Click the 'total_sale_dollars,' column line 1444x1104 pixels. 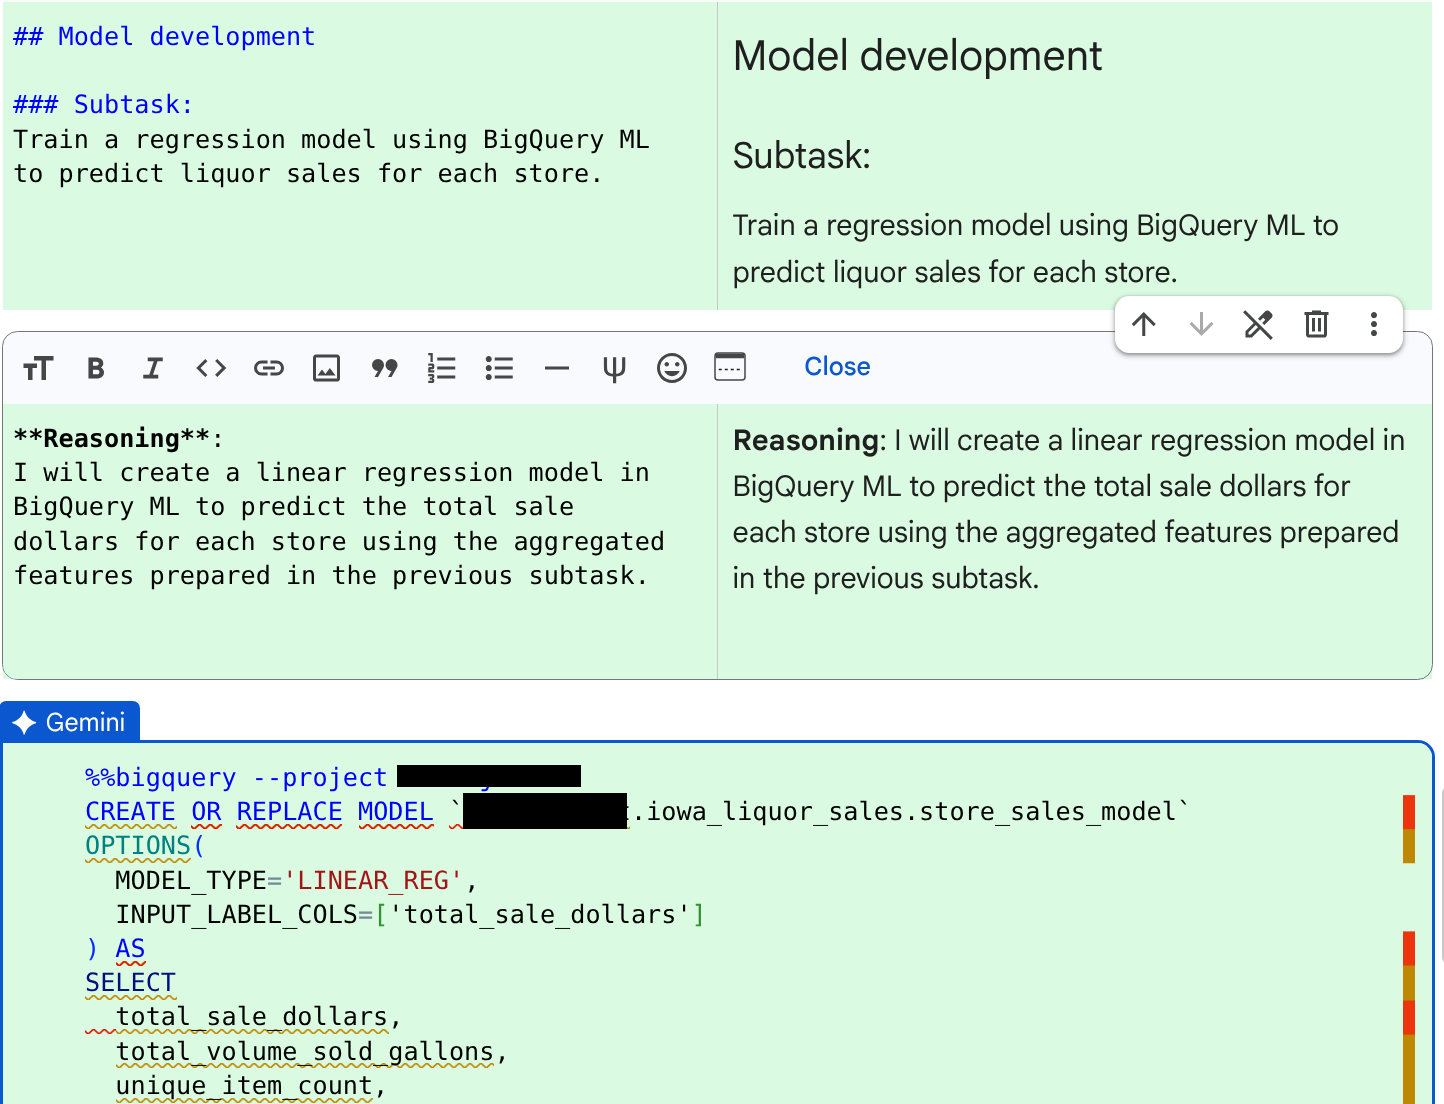(258, 1017)
